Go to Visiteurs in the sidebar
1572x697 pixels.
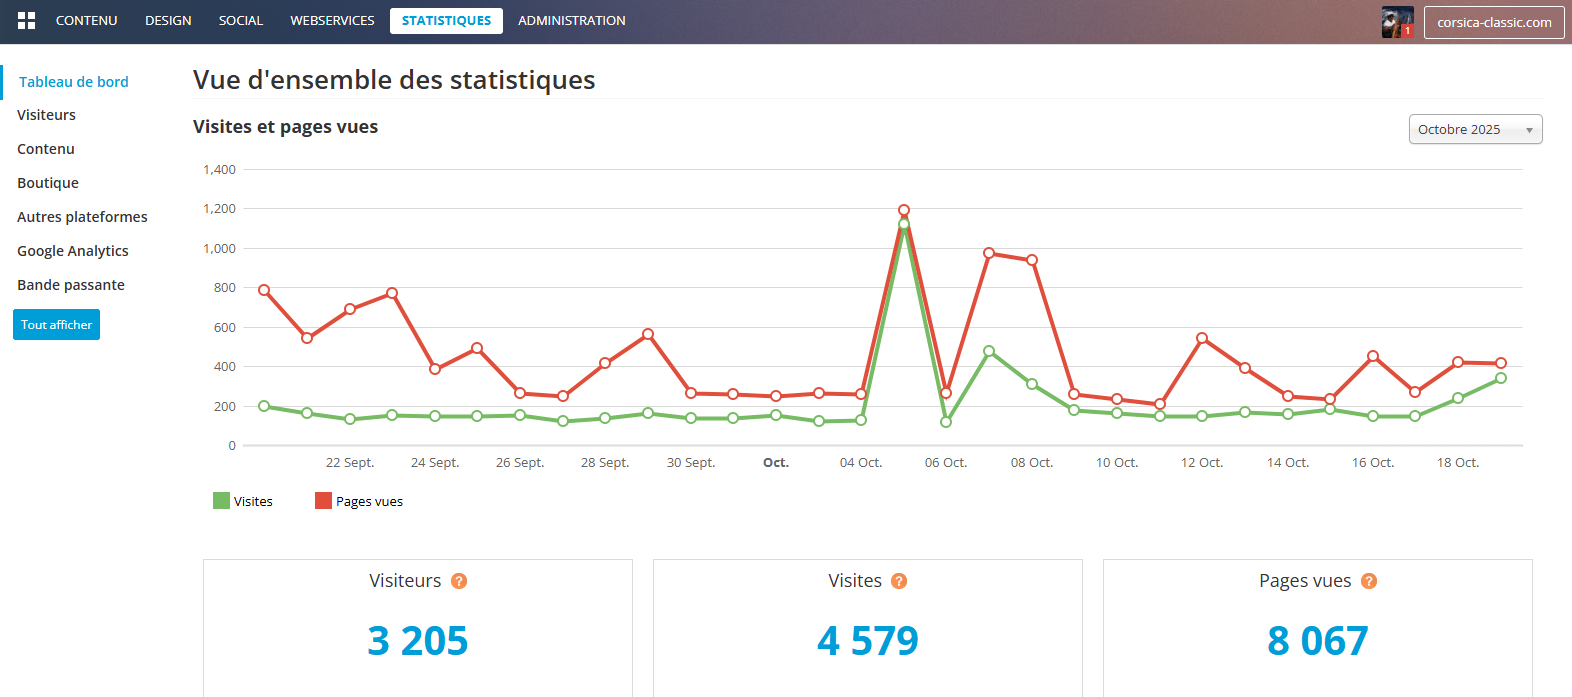(x=46, y=115)
